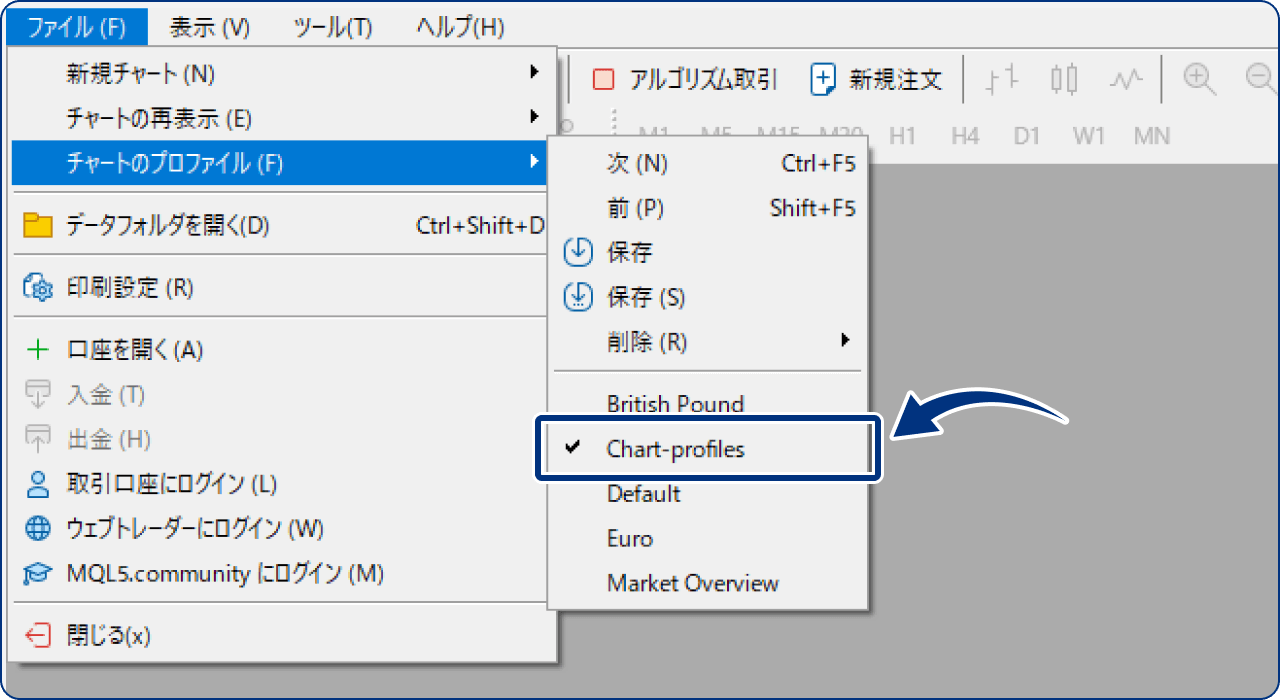
Task: Switch to the Euro profile
Action: point(709,538)
